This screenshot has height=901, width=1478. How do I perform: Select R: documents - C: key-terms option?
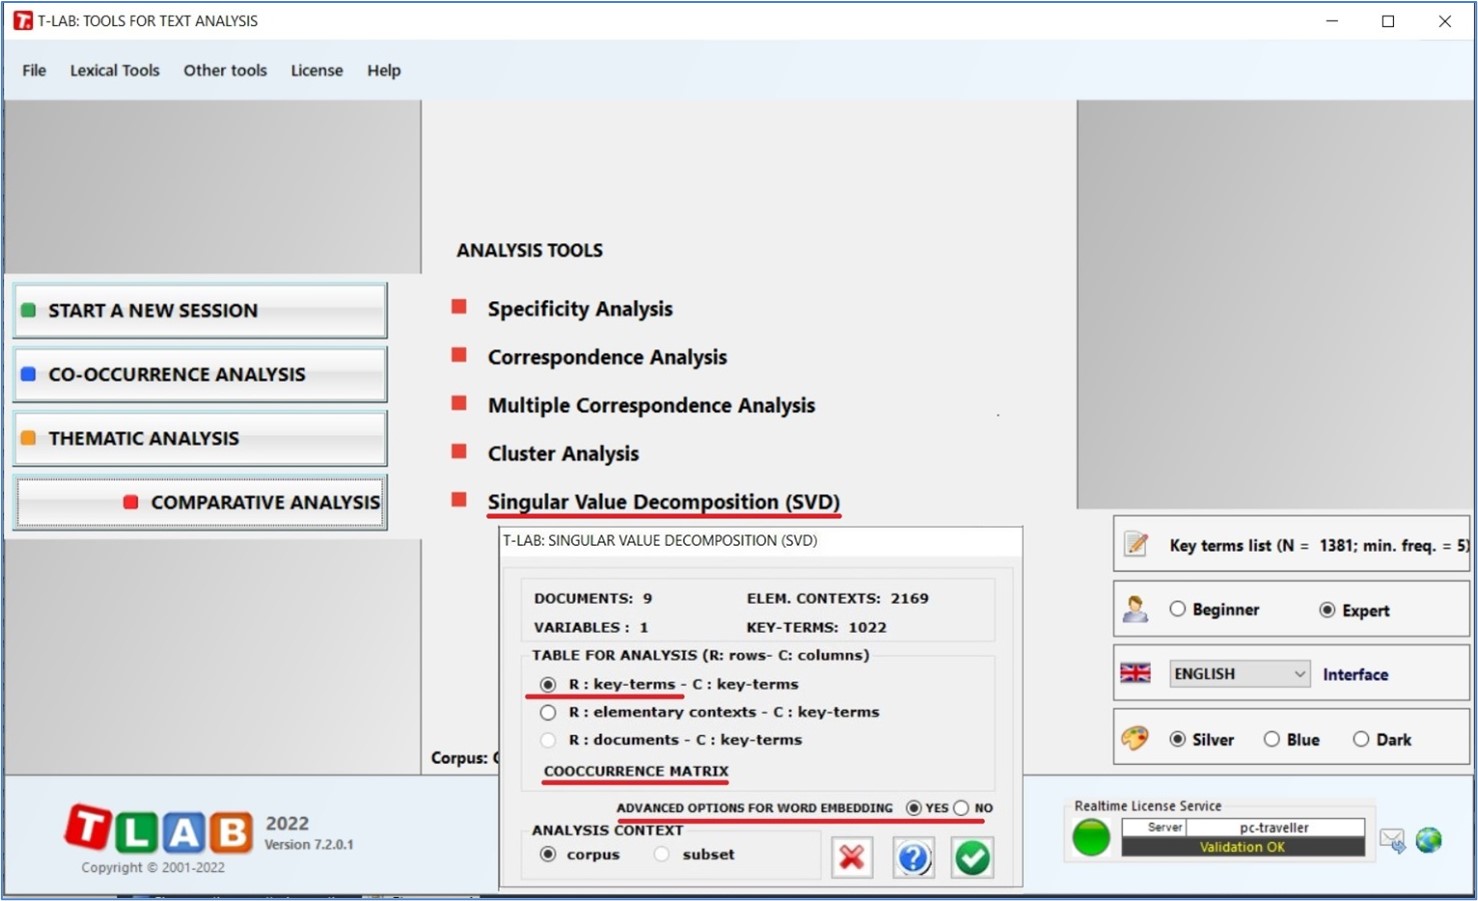[x=548, y=740]
